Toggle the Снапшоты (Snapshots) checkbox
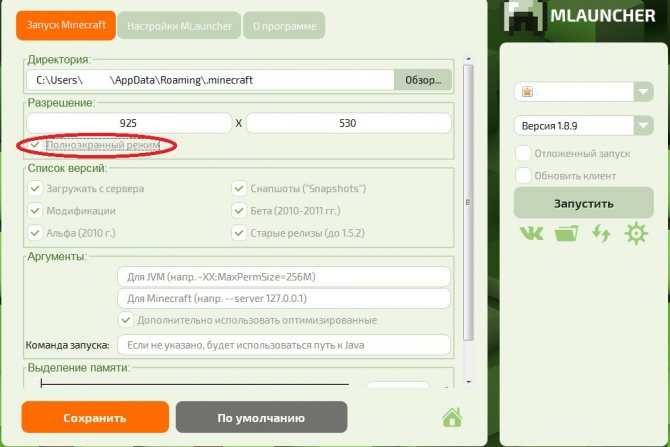Viewport: 670px width, 447px height. (239, 188)
